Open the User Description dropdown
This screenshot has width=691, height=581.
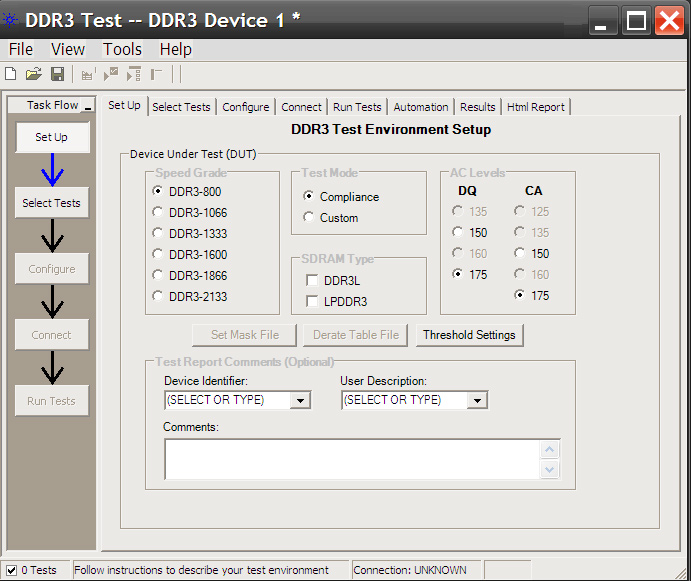click(x=477, y=400)
